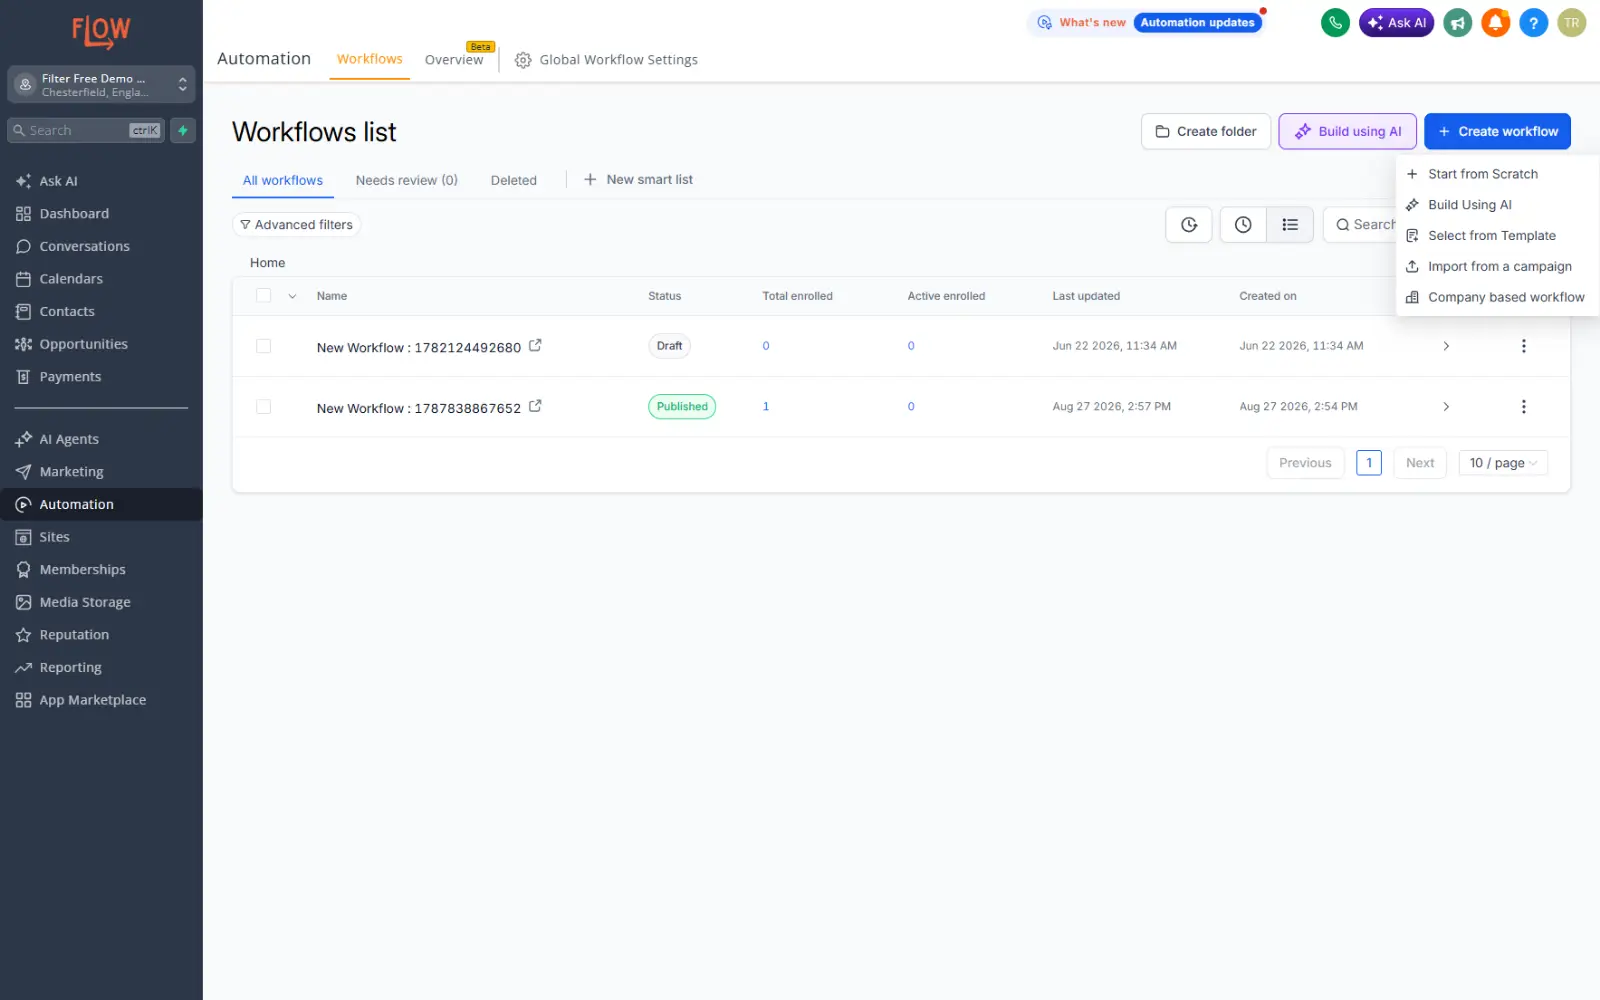
Task: Click the Previous page button
Action: [1305, 463]
